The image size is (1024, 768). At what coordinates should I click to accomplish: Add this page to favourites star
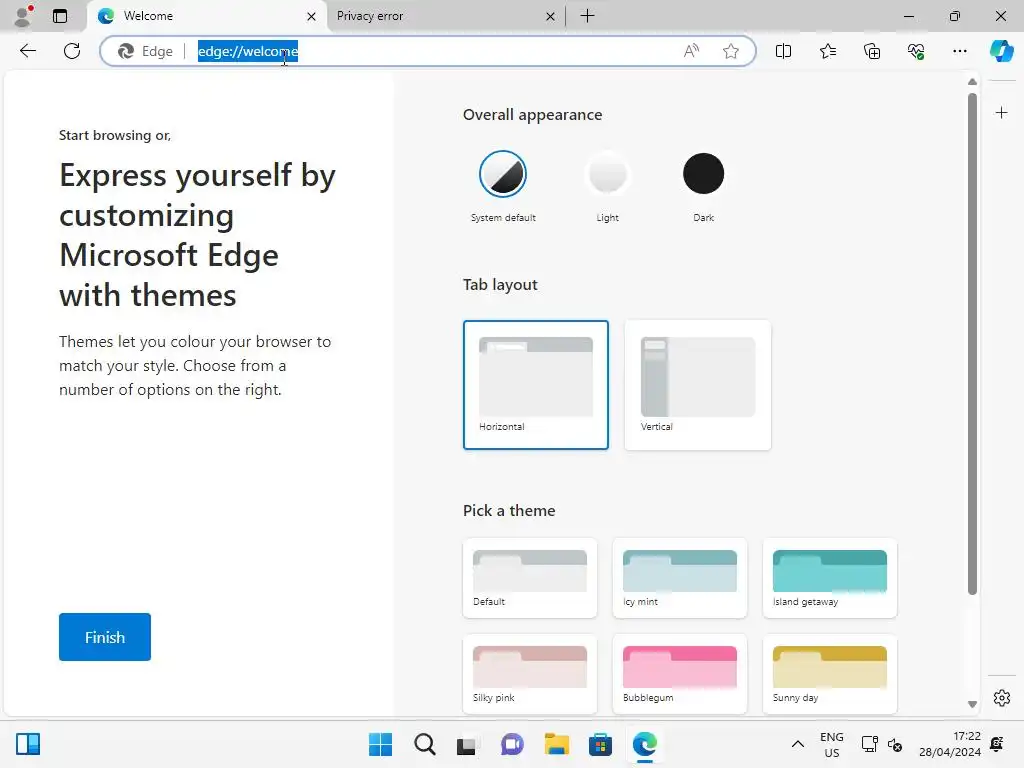731,51
